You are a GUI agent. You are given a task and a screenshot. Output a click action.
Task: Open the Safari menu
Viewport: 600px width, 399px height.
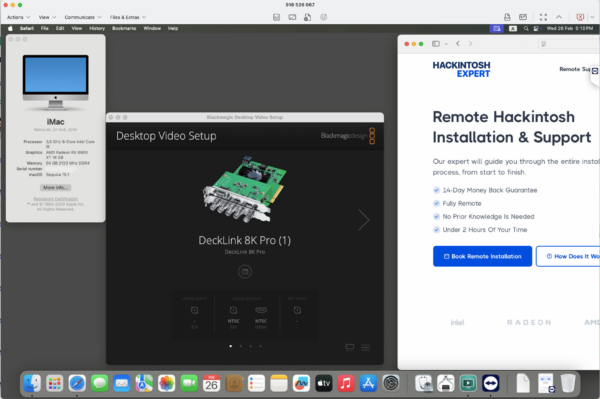[x=27, y=28]
